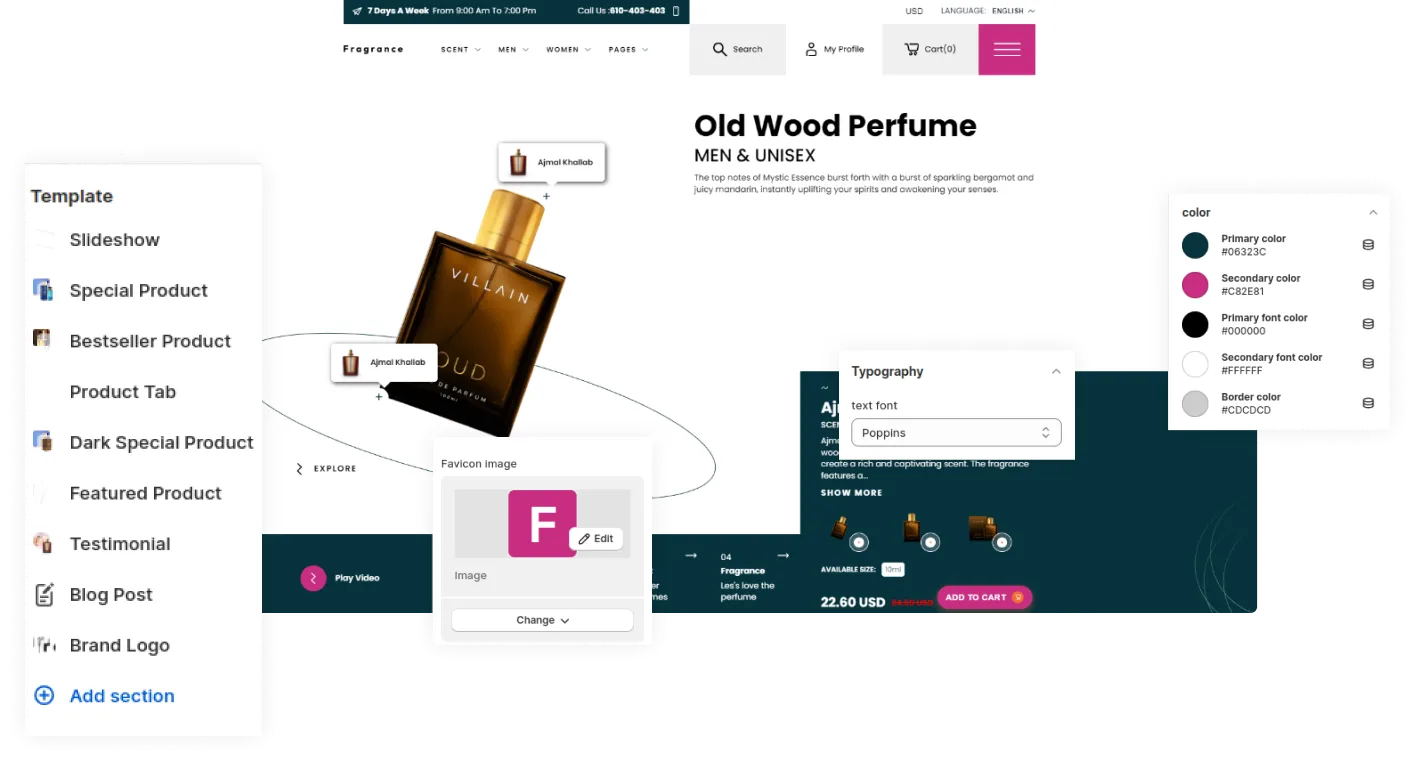The image size is (1417, 761).
Task: Click the pink F favicon image
Action: pos(542,523)
